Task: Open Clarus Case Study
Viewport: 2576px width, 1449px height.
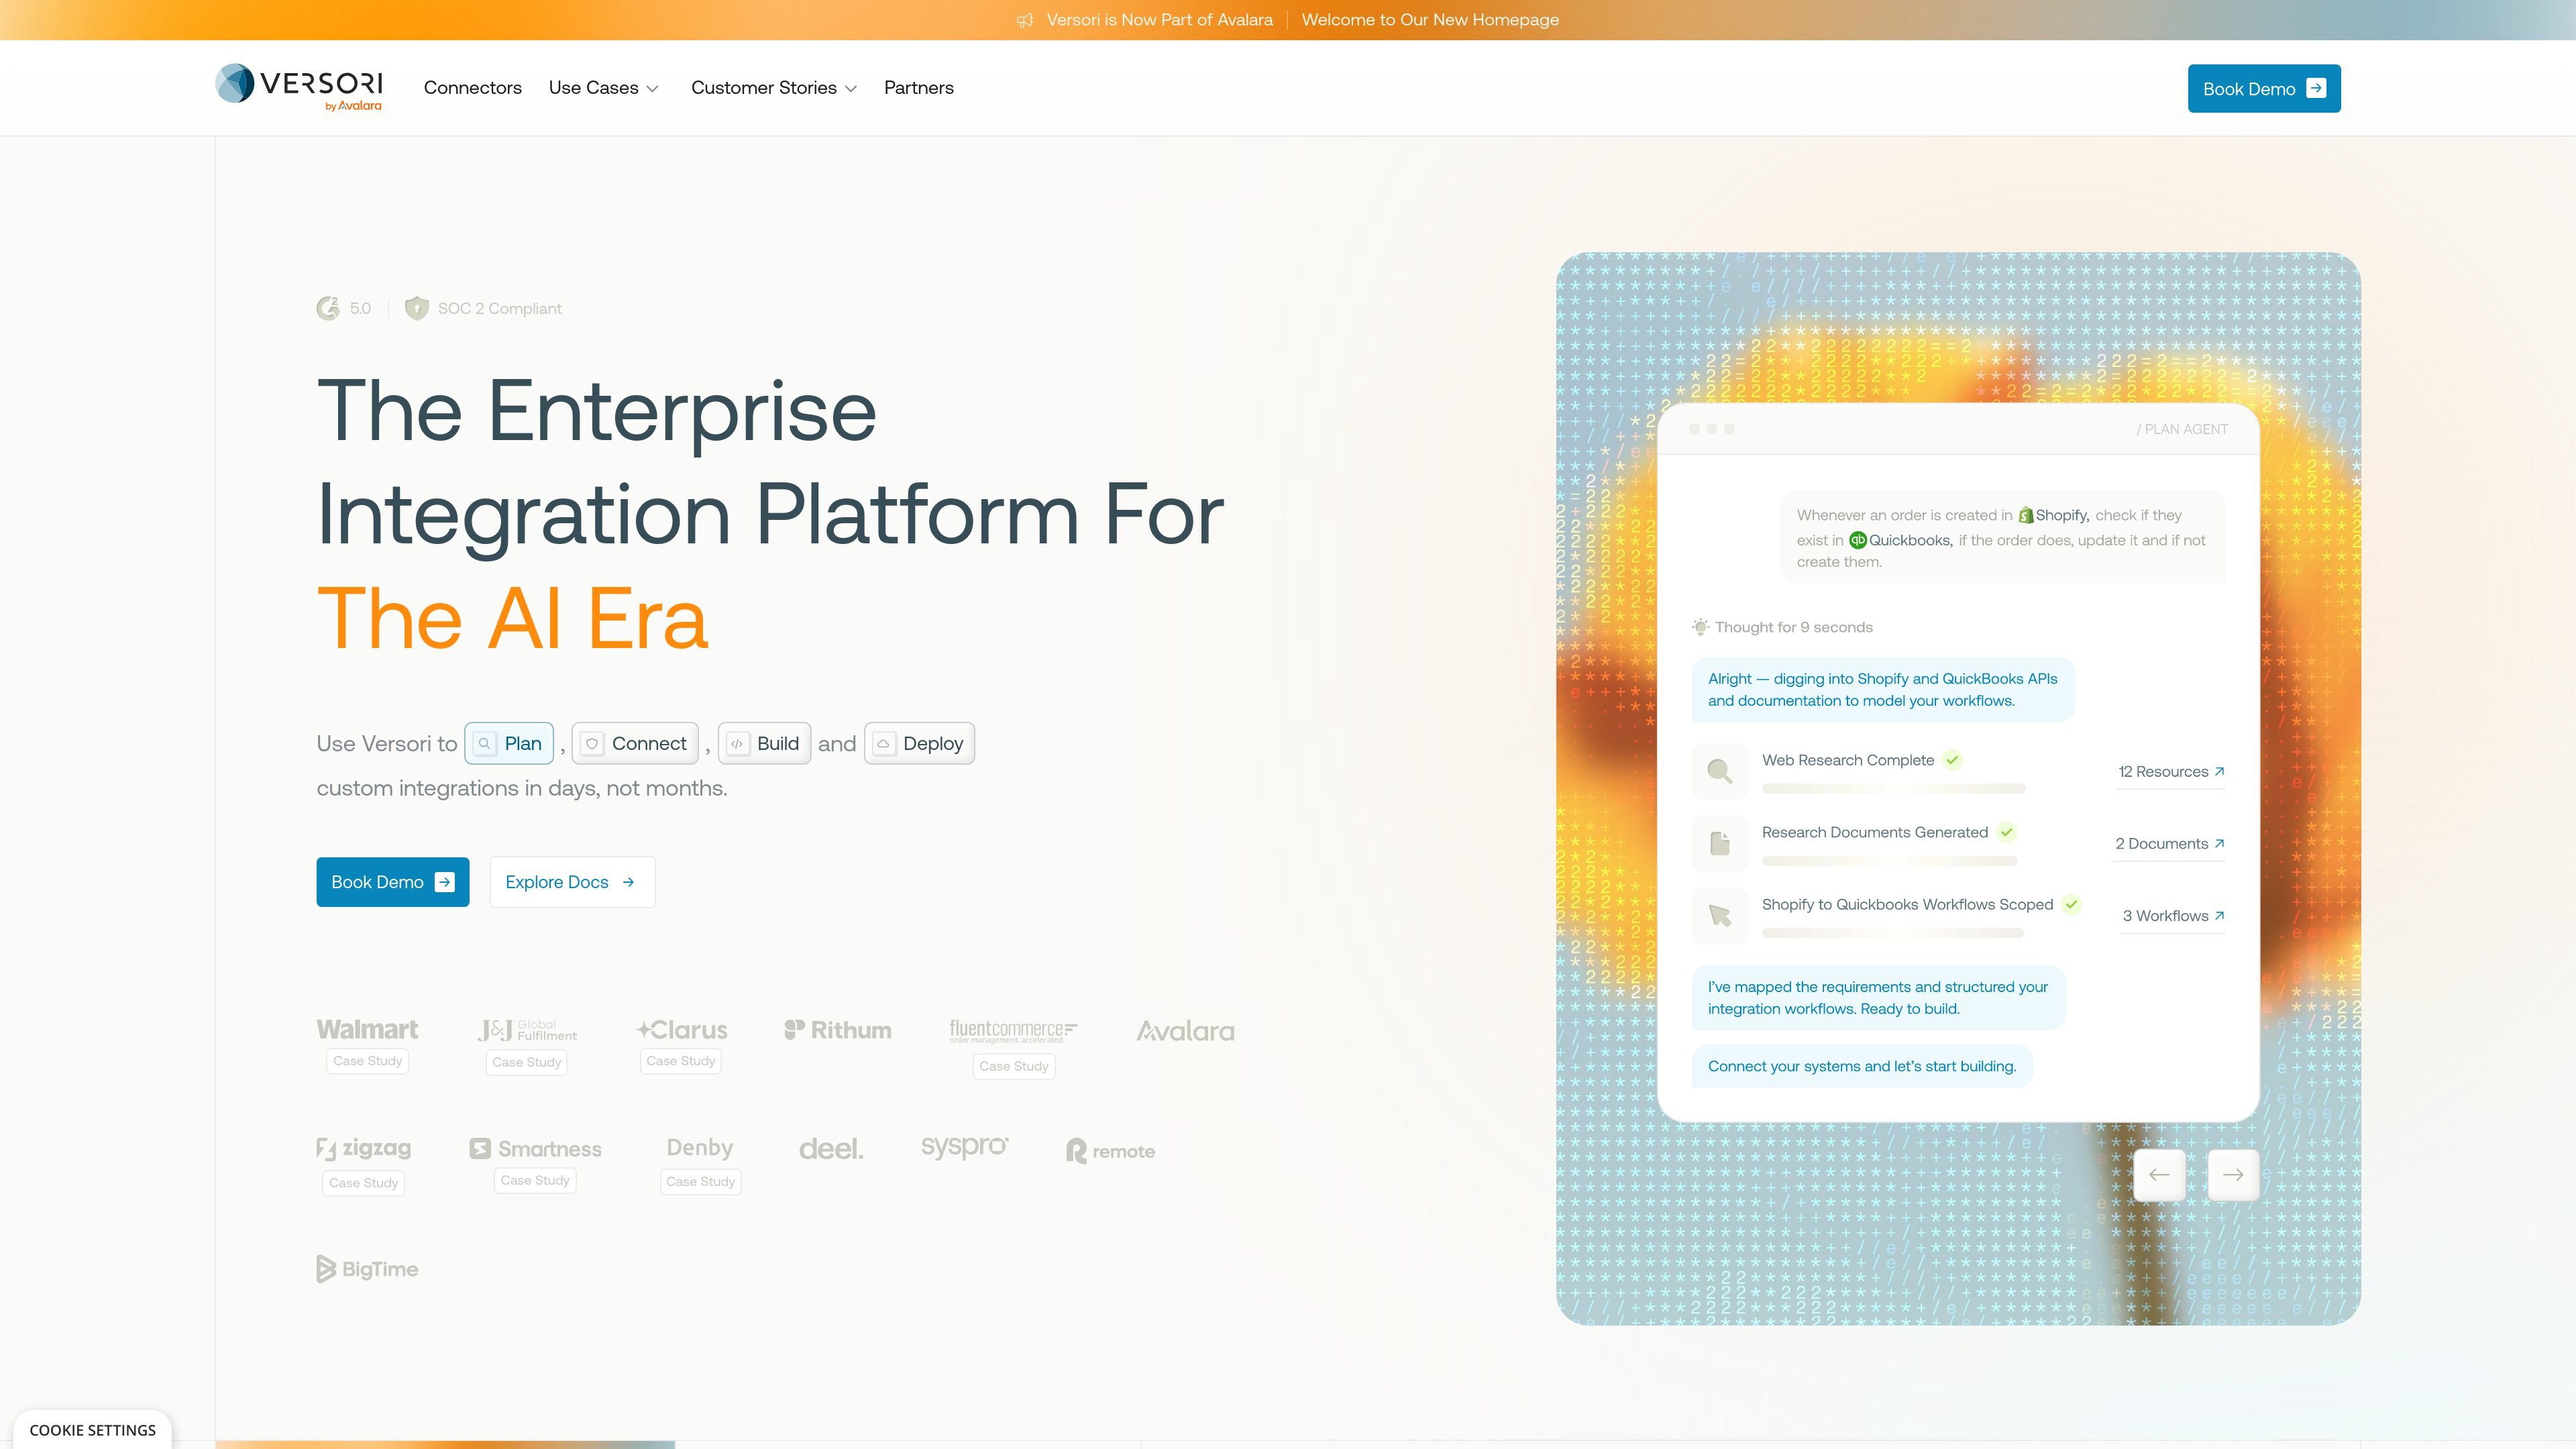Action: click(x=681, y=1061)
